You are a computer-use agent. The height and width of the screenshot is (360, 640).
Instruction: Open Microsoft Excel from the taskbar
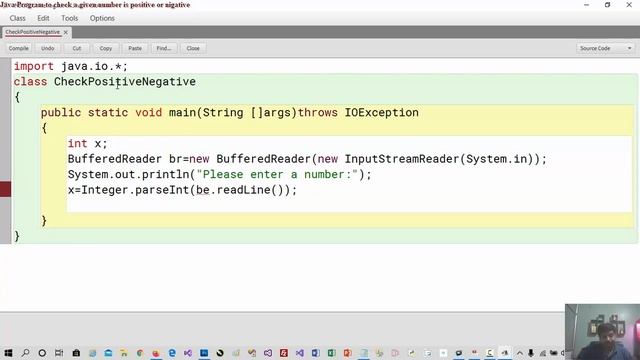(x=331, y=353)
